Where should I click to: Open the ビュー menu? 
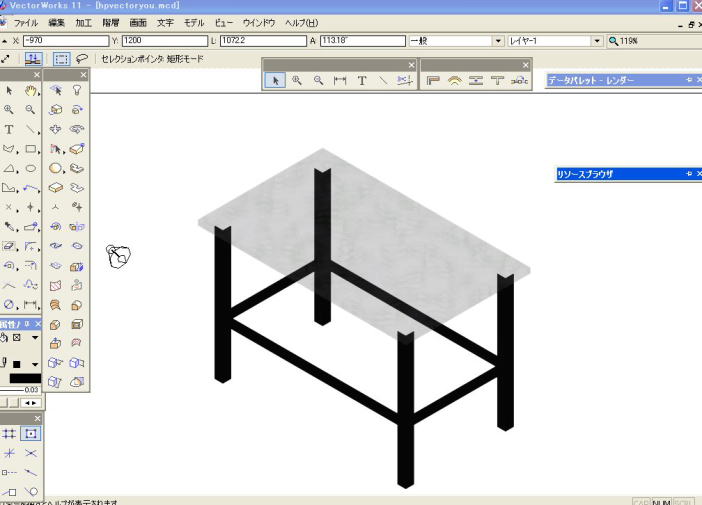[x=223, y=23]
